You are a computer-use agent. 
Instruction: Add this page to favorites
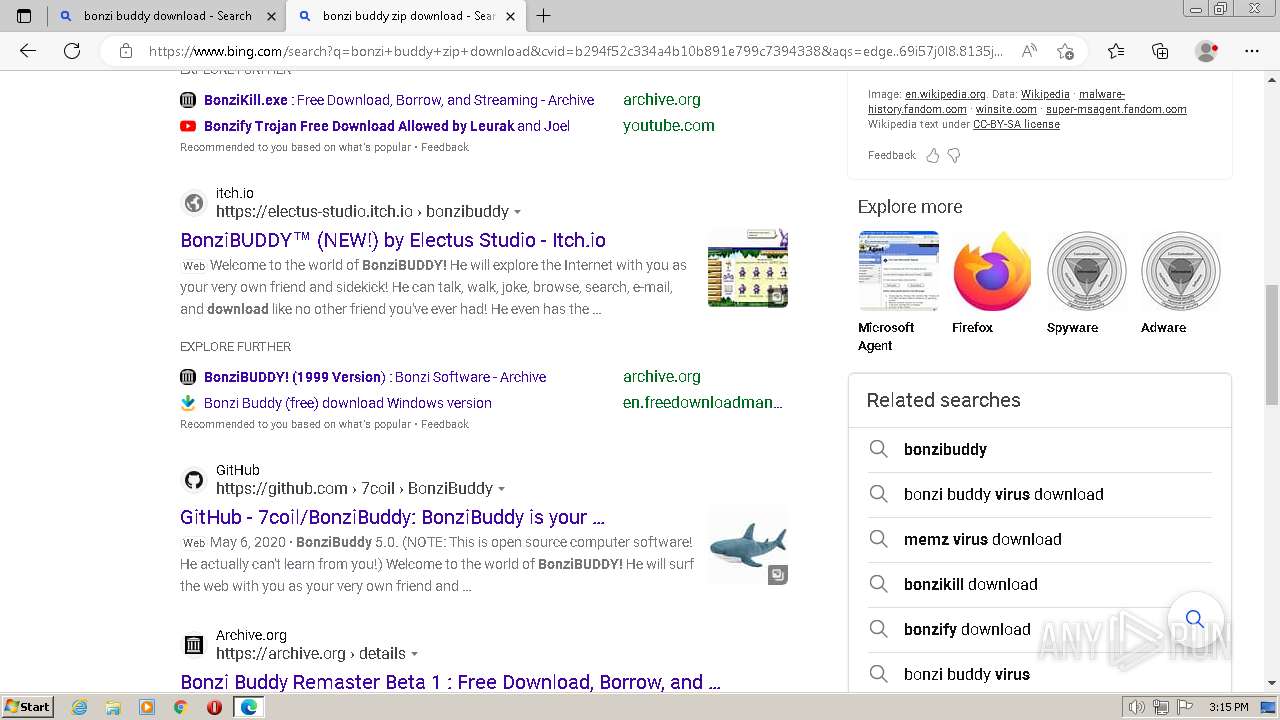point(1065,51)
